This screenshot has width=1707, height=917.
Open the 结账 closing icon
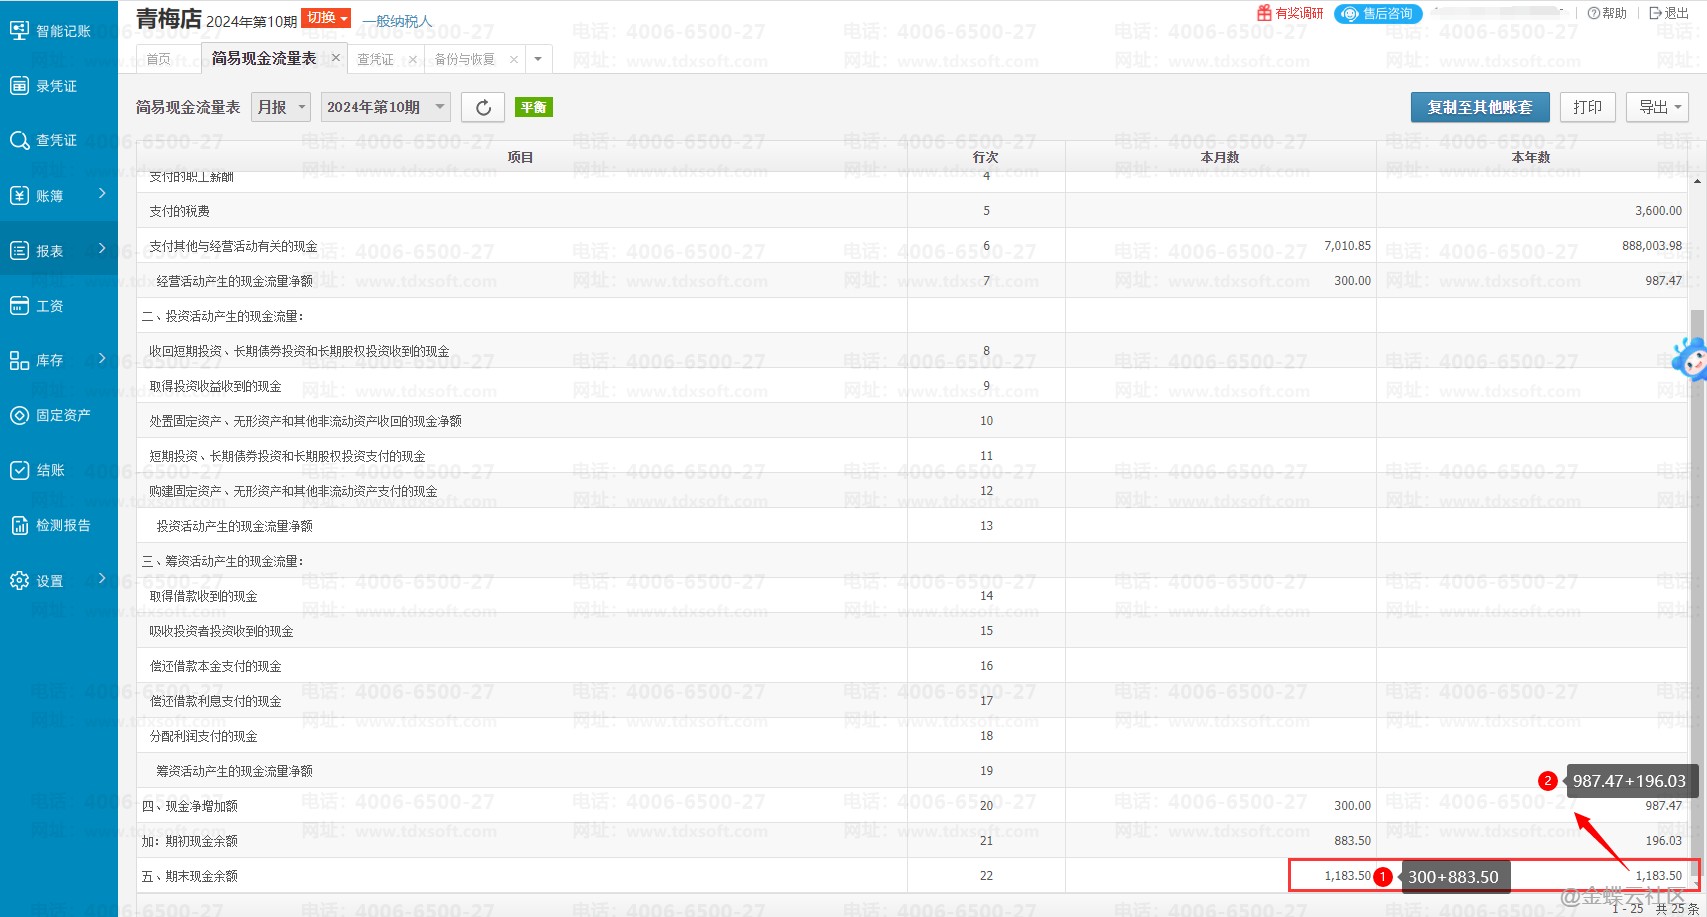(x=19, y=470)
